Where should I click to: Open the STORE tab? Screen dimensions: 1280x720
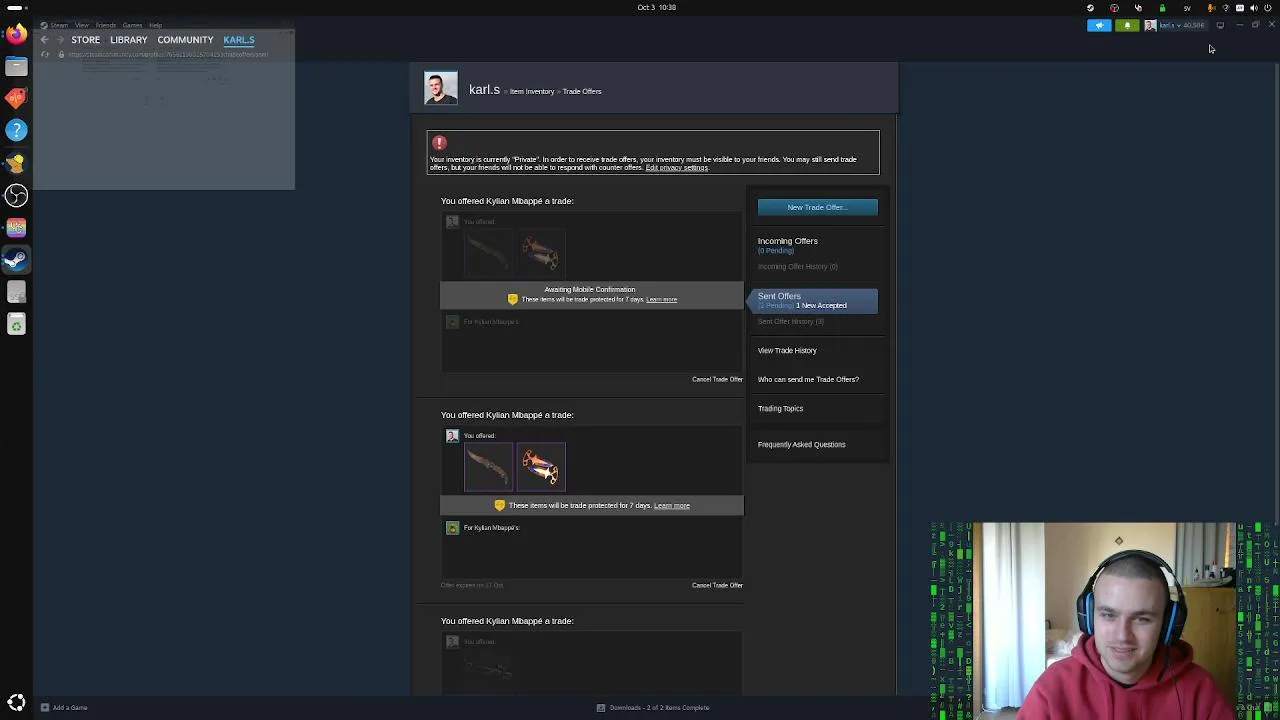pyautogui.click(x=85, y=40)
